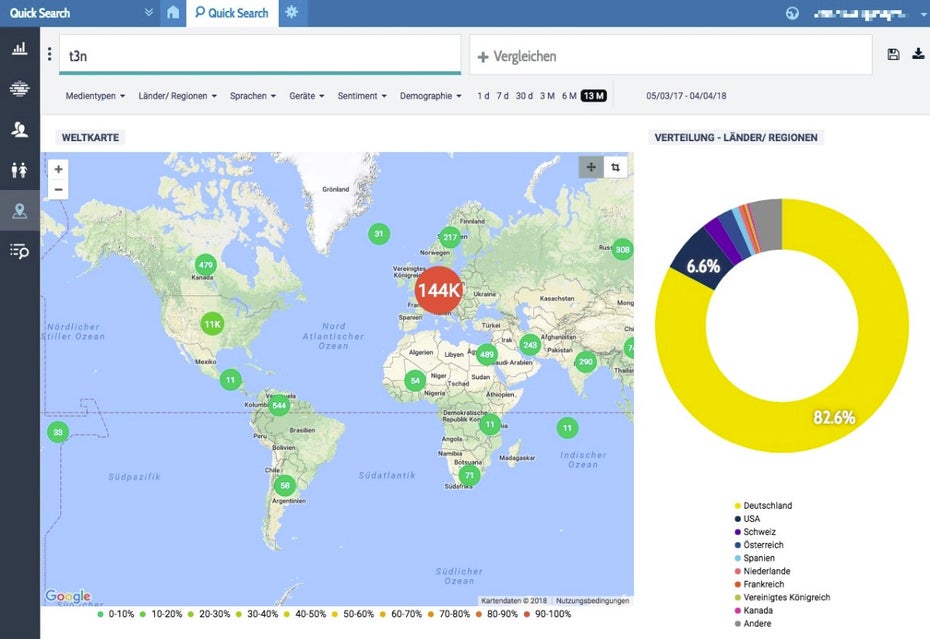The image size is (930, 639).
Task: Expand the Quick Search header chevron
Action: click(148, 12)
